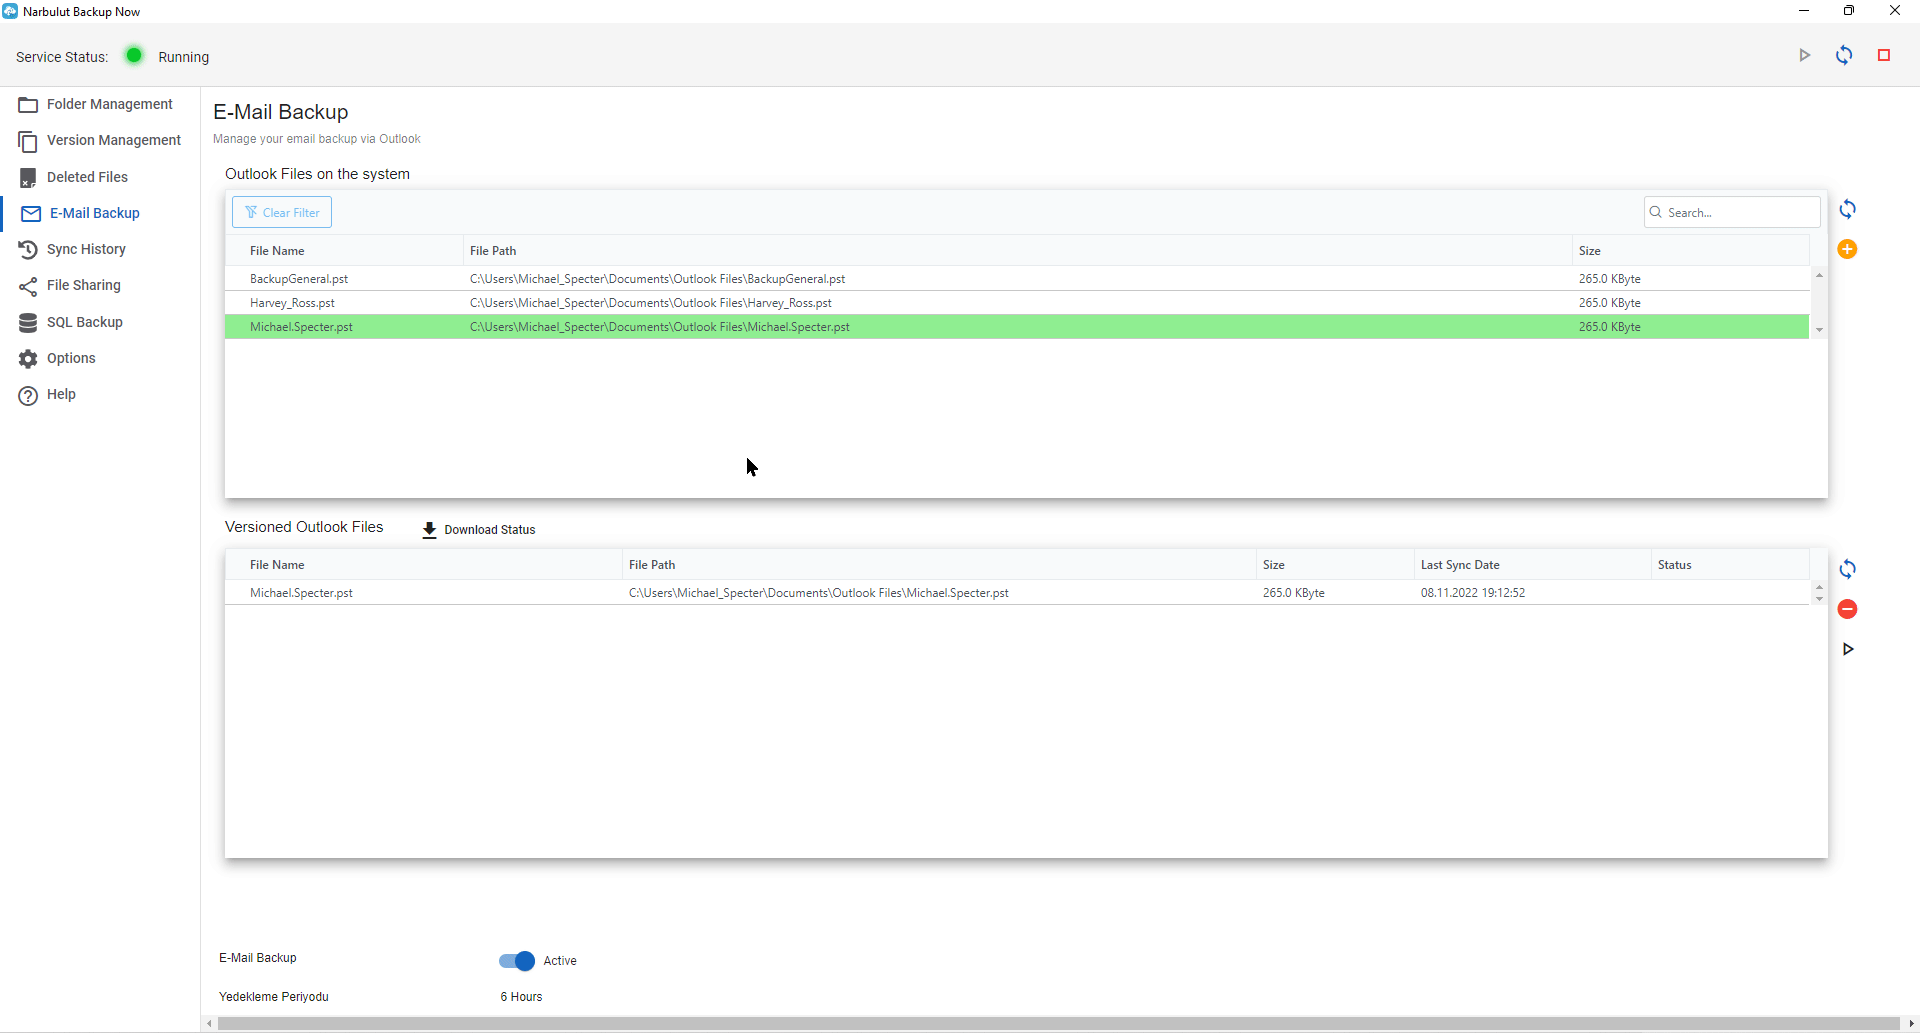Click the bottom horizontal scrollbar
Image resolution: width=1920 pixels, height=1033 pixels.
(1058, 1023)
